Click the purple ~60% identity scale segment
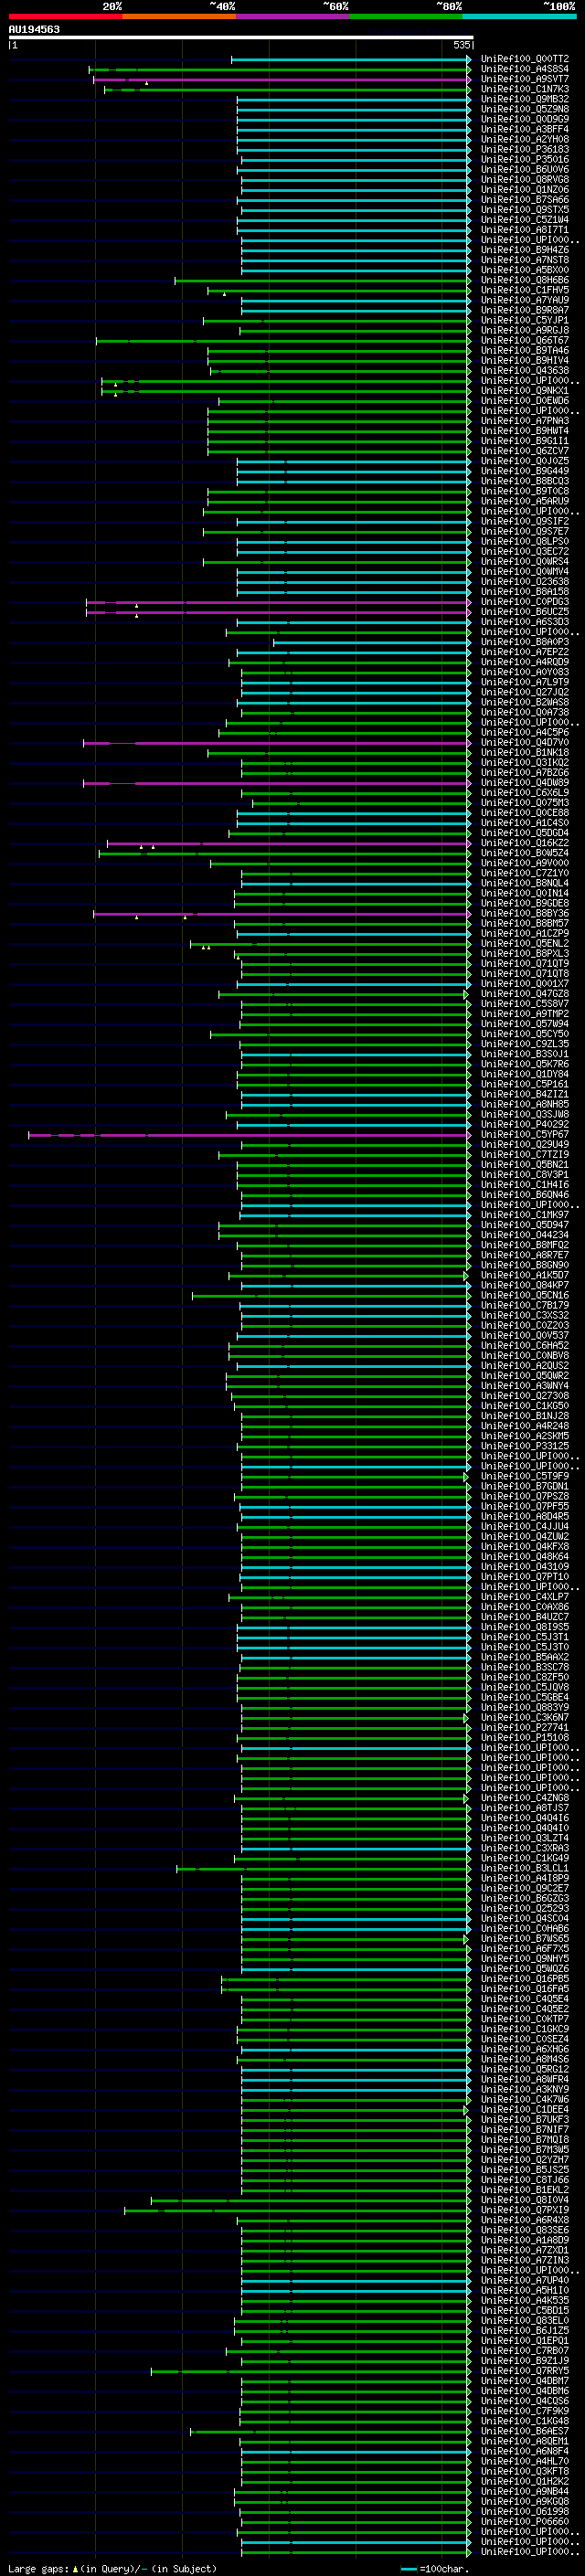This screenshot has width=585, height=2576. click(x=292, y=16)
